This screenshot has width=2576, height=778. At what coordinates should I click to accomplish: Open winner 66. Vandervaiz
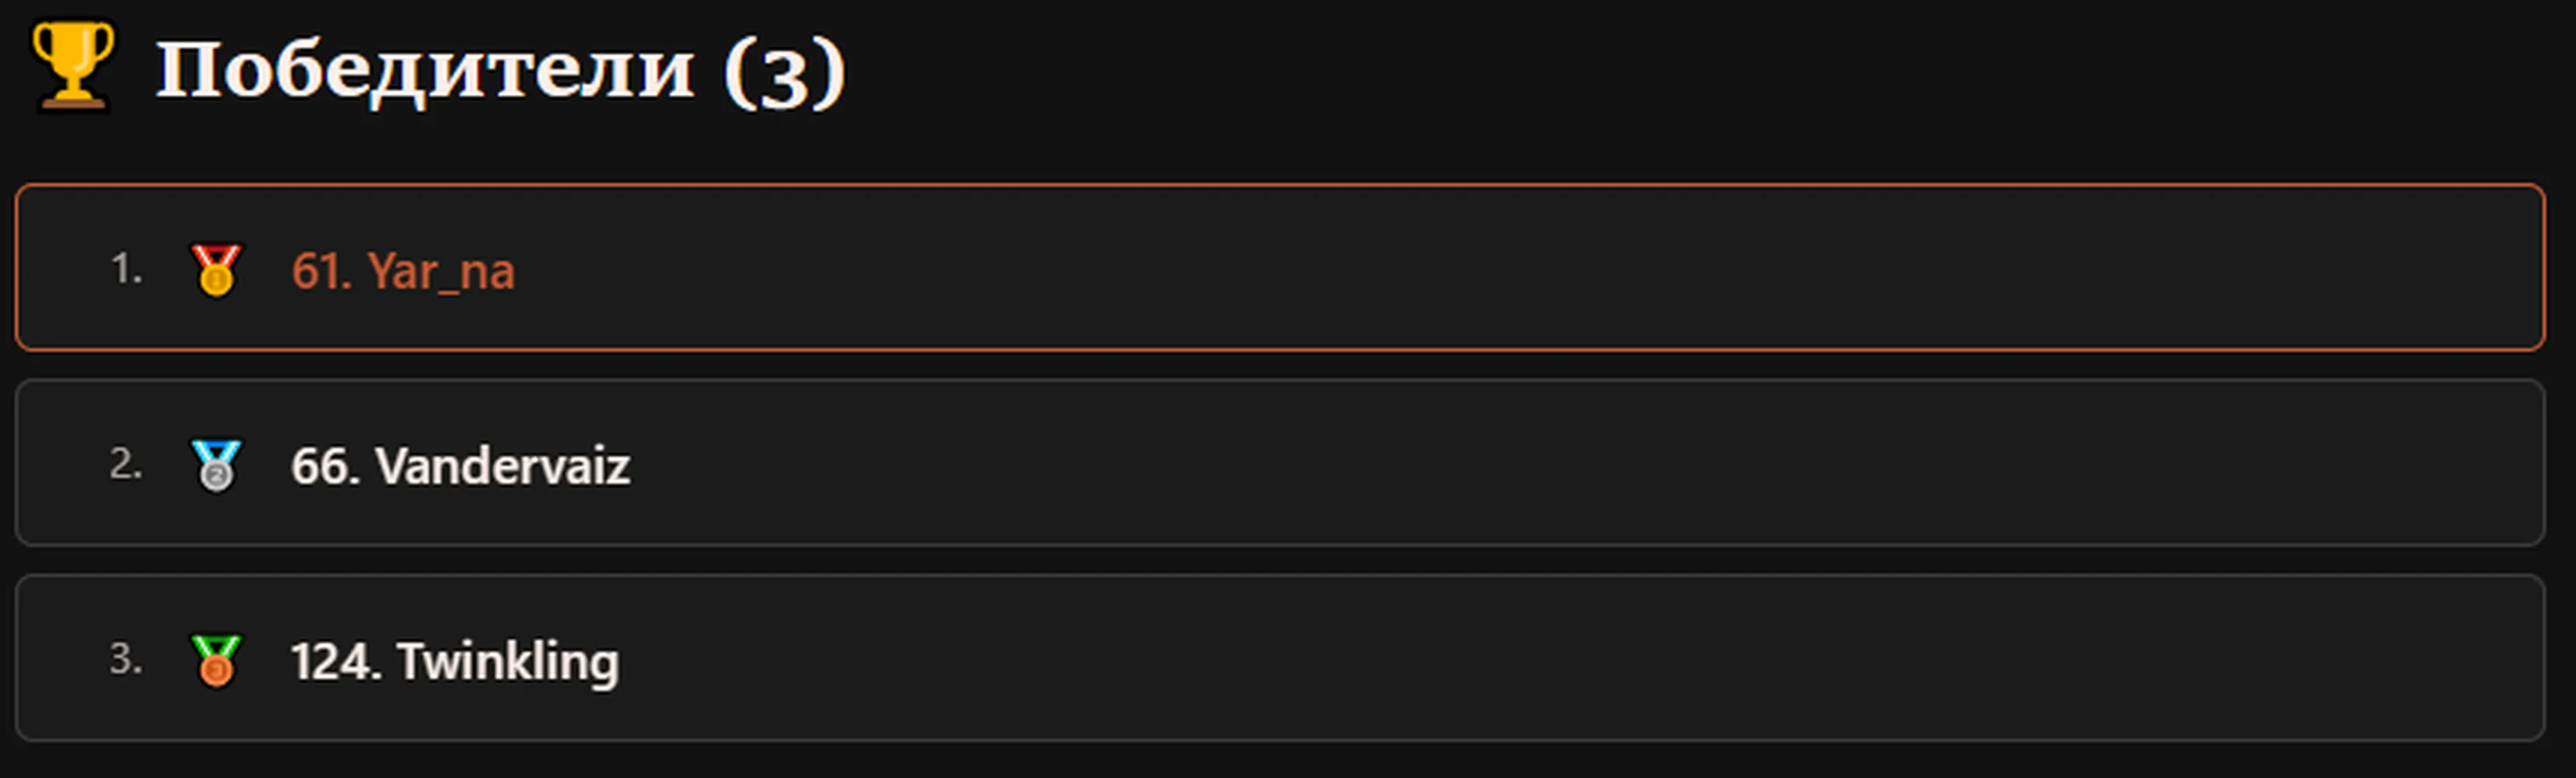[x=461, y=466]
